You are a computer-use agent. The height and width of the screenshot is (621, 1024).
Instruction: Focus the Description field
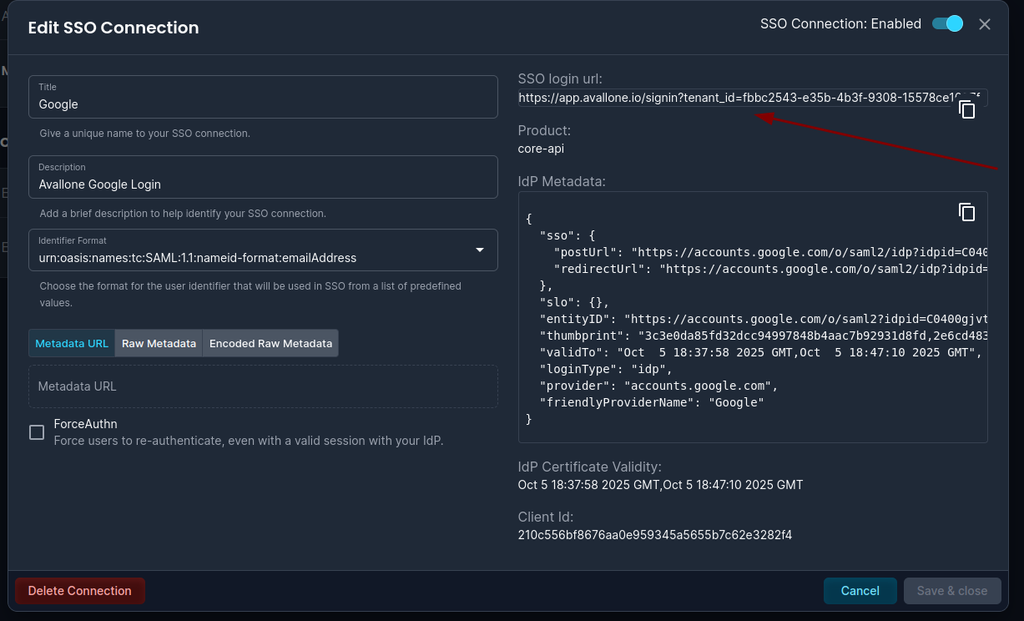tap(263, 177)
